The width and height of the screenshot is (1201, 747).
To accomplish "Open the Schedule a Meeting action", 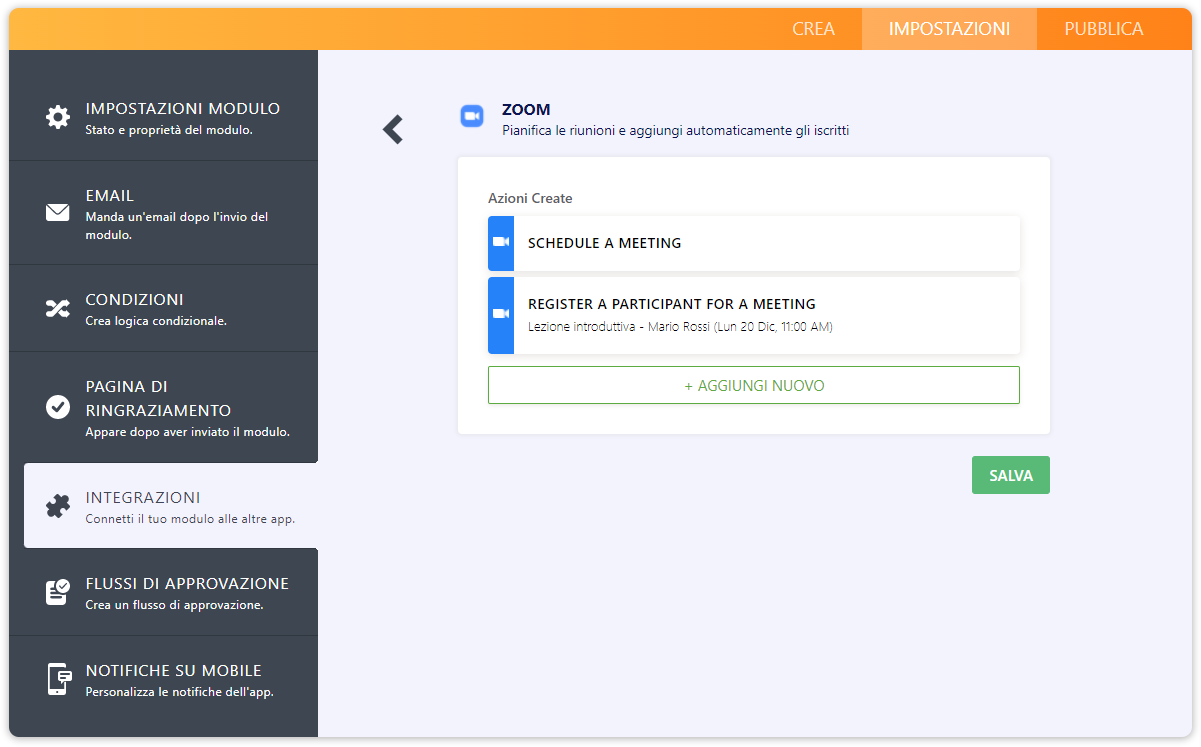I will 754,243.
